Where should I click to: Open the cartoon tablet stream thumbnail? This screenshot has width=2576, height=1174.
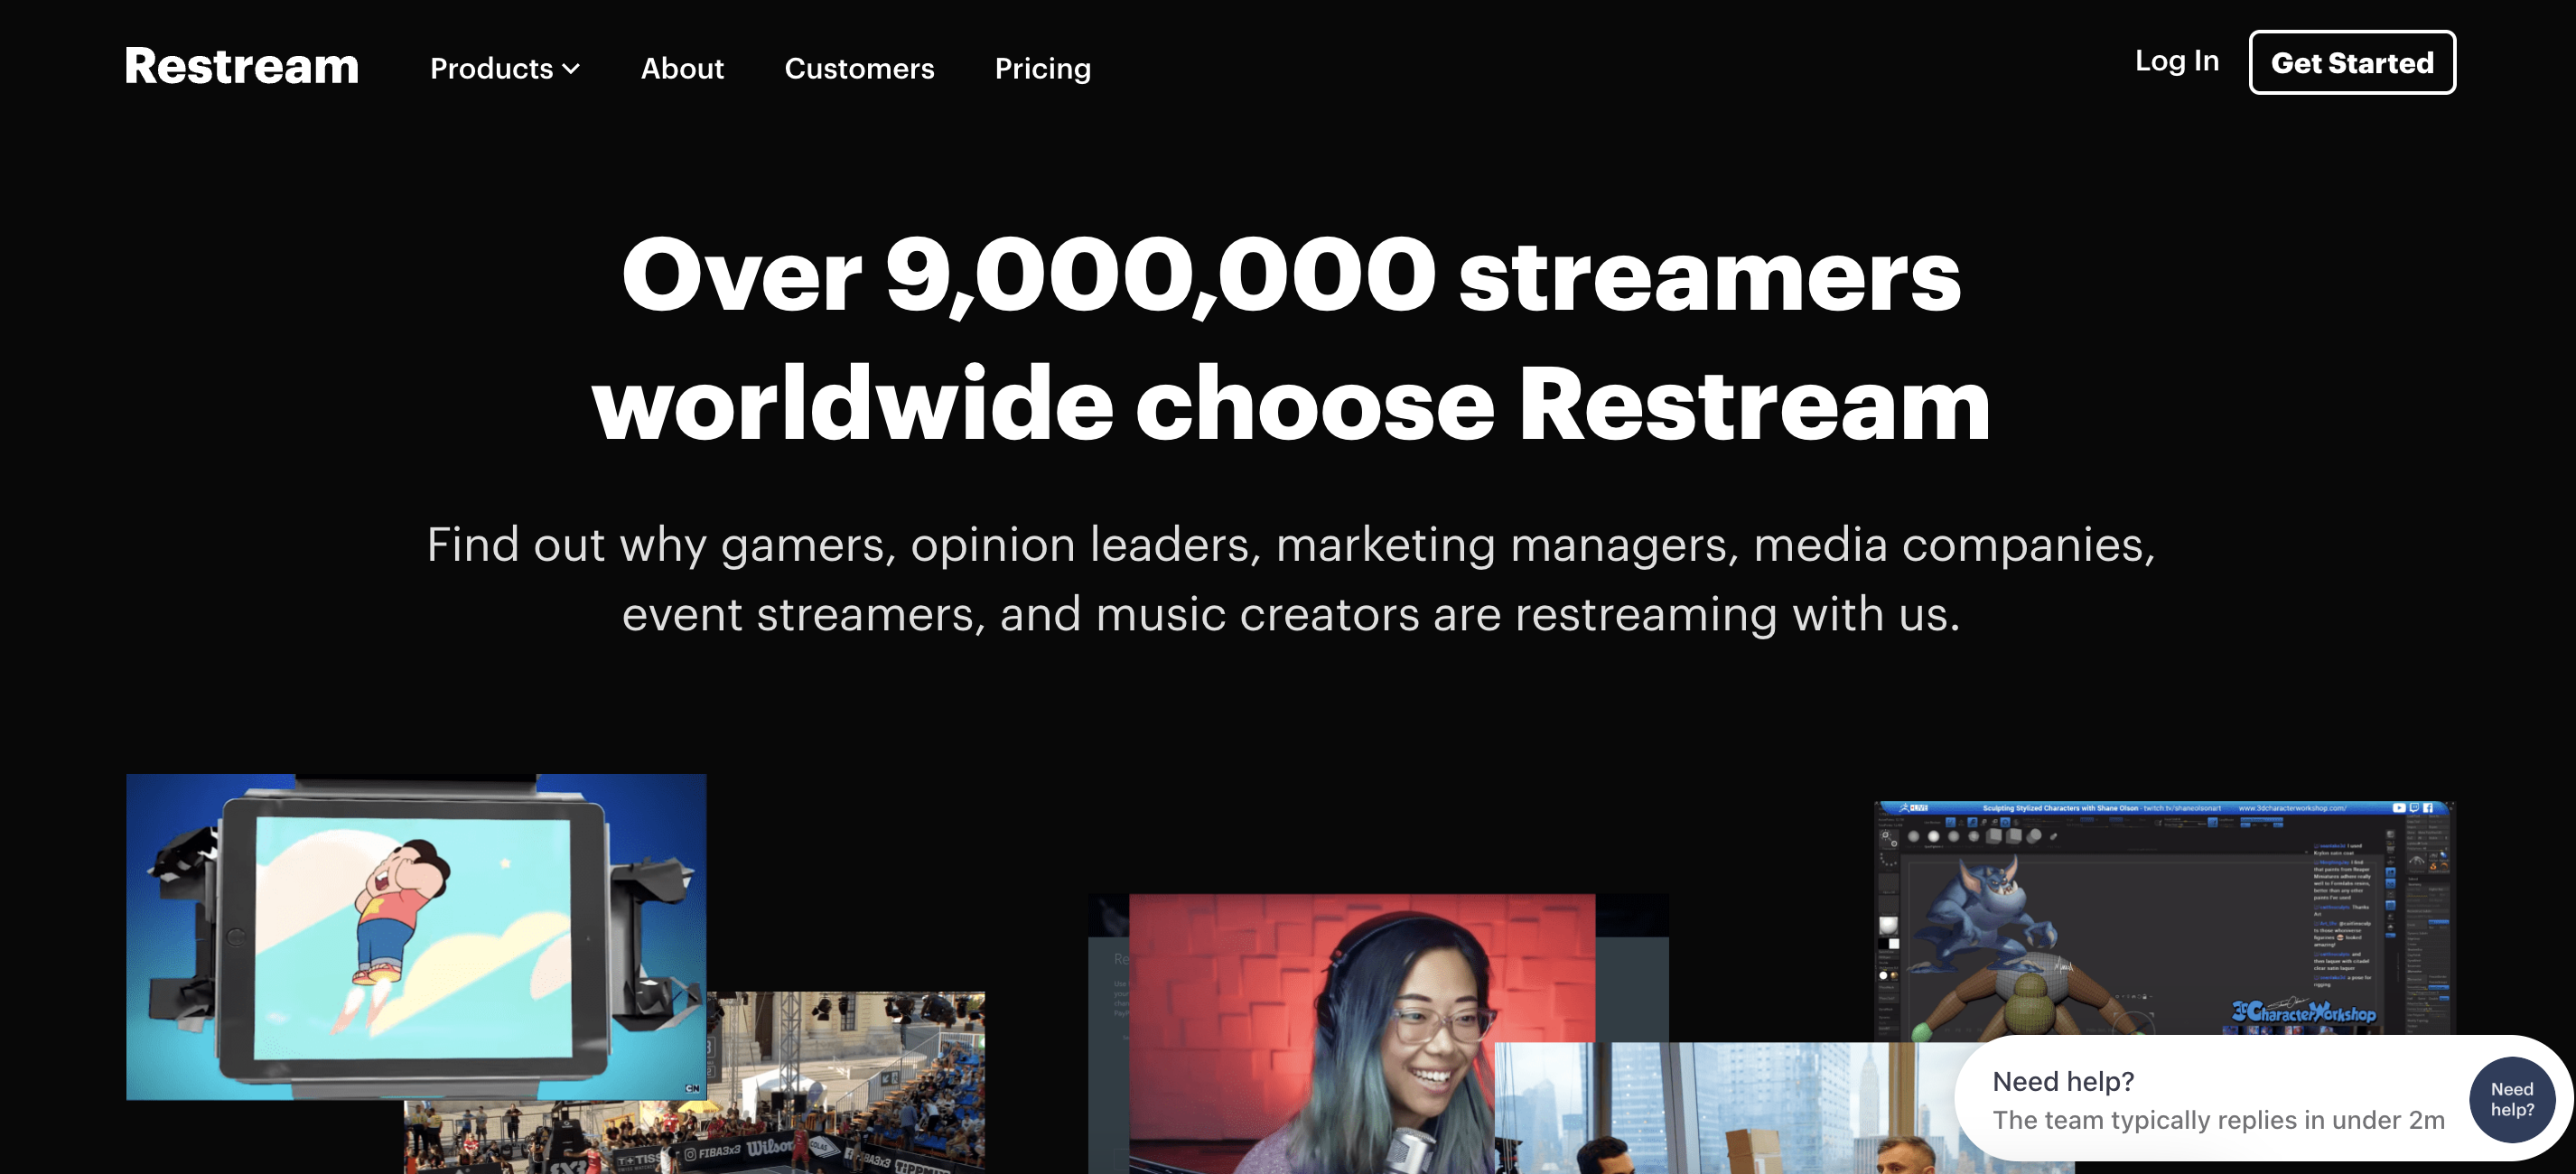(x=416, y=936)
